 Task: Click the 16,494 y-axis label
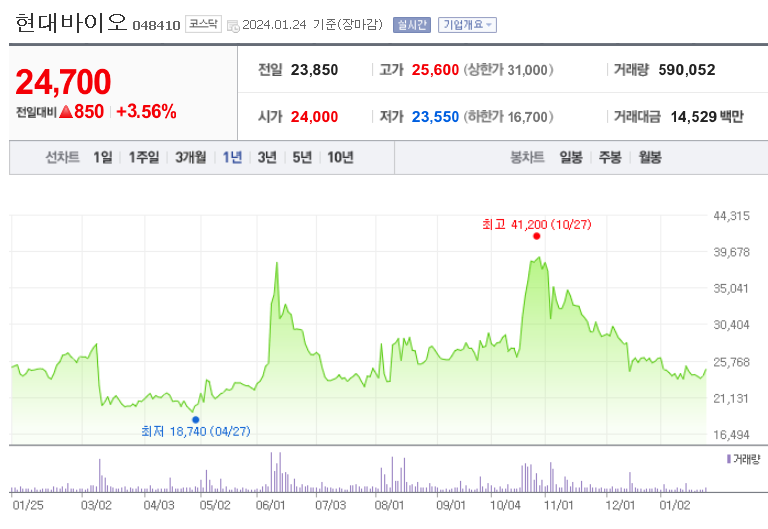pyautogui.click(x=731, y=434)
